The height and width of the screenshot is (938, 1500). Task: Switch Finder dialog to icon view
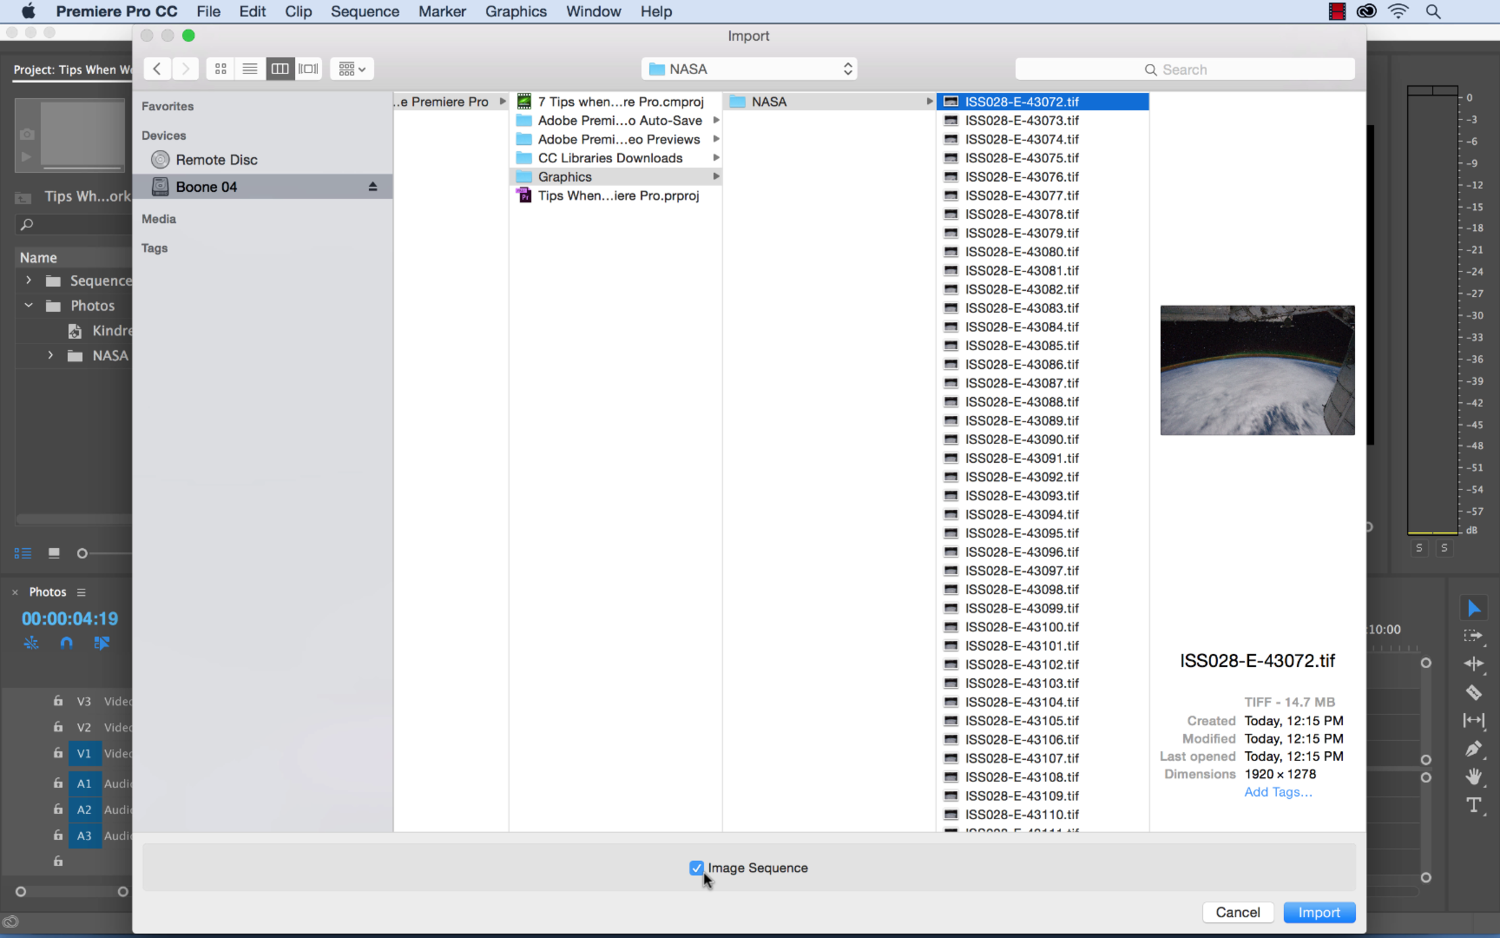(221, 69)
